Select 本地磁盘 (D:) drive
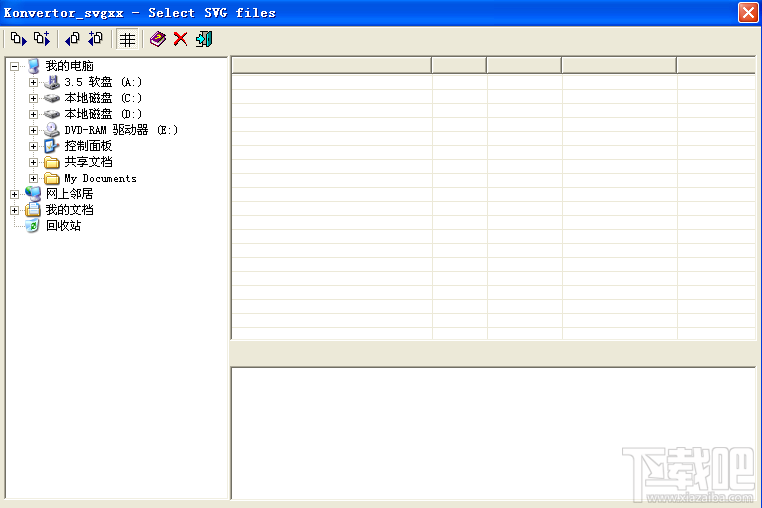762x508 pixels. [x=103, y=114]
